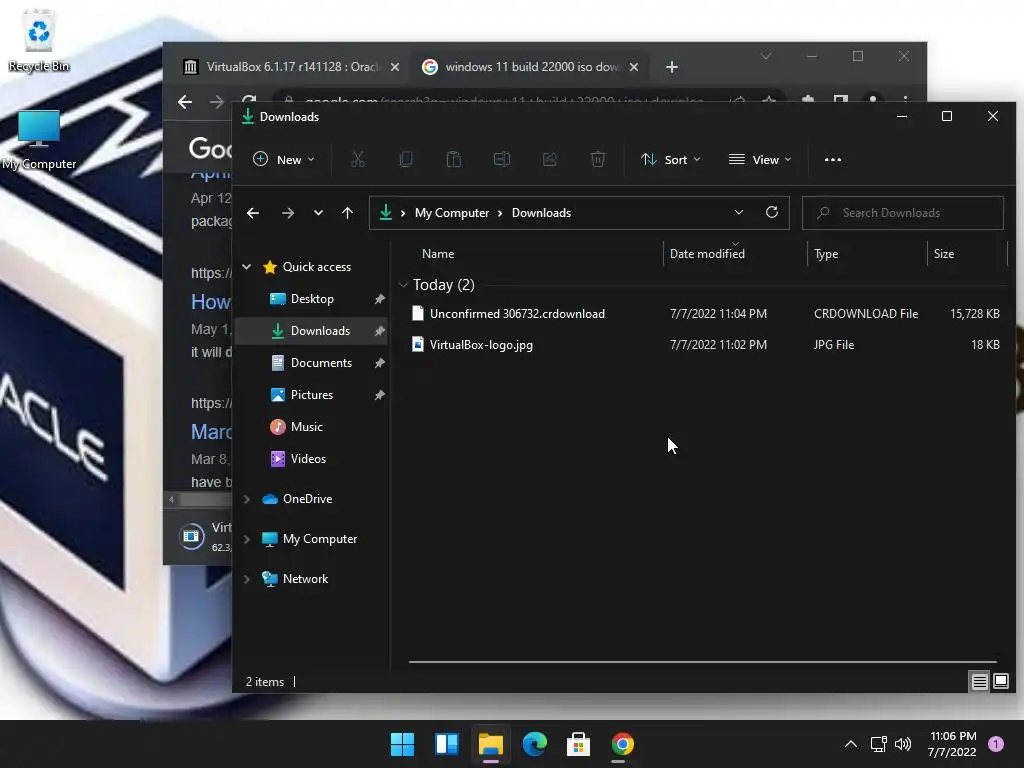Select Desktop in Quick access
This screenshot has width=1024, height=768.
pyautogui.click(x=312, y=299)
